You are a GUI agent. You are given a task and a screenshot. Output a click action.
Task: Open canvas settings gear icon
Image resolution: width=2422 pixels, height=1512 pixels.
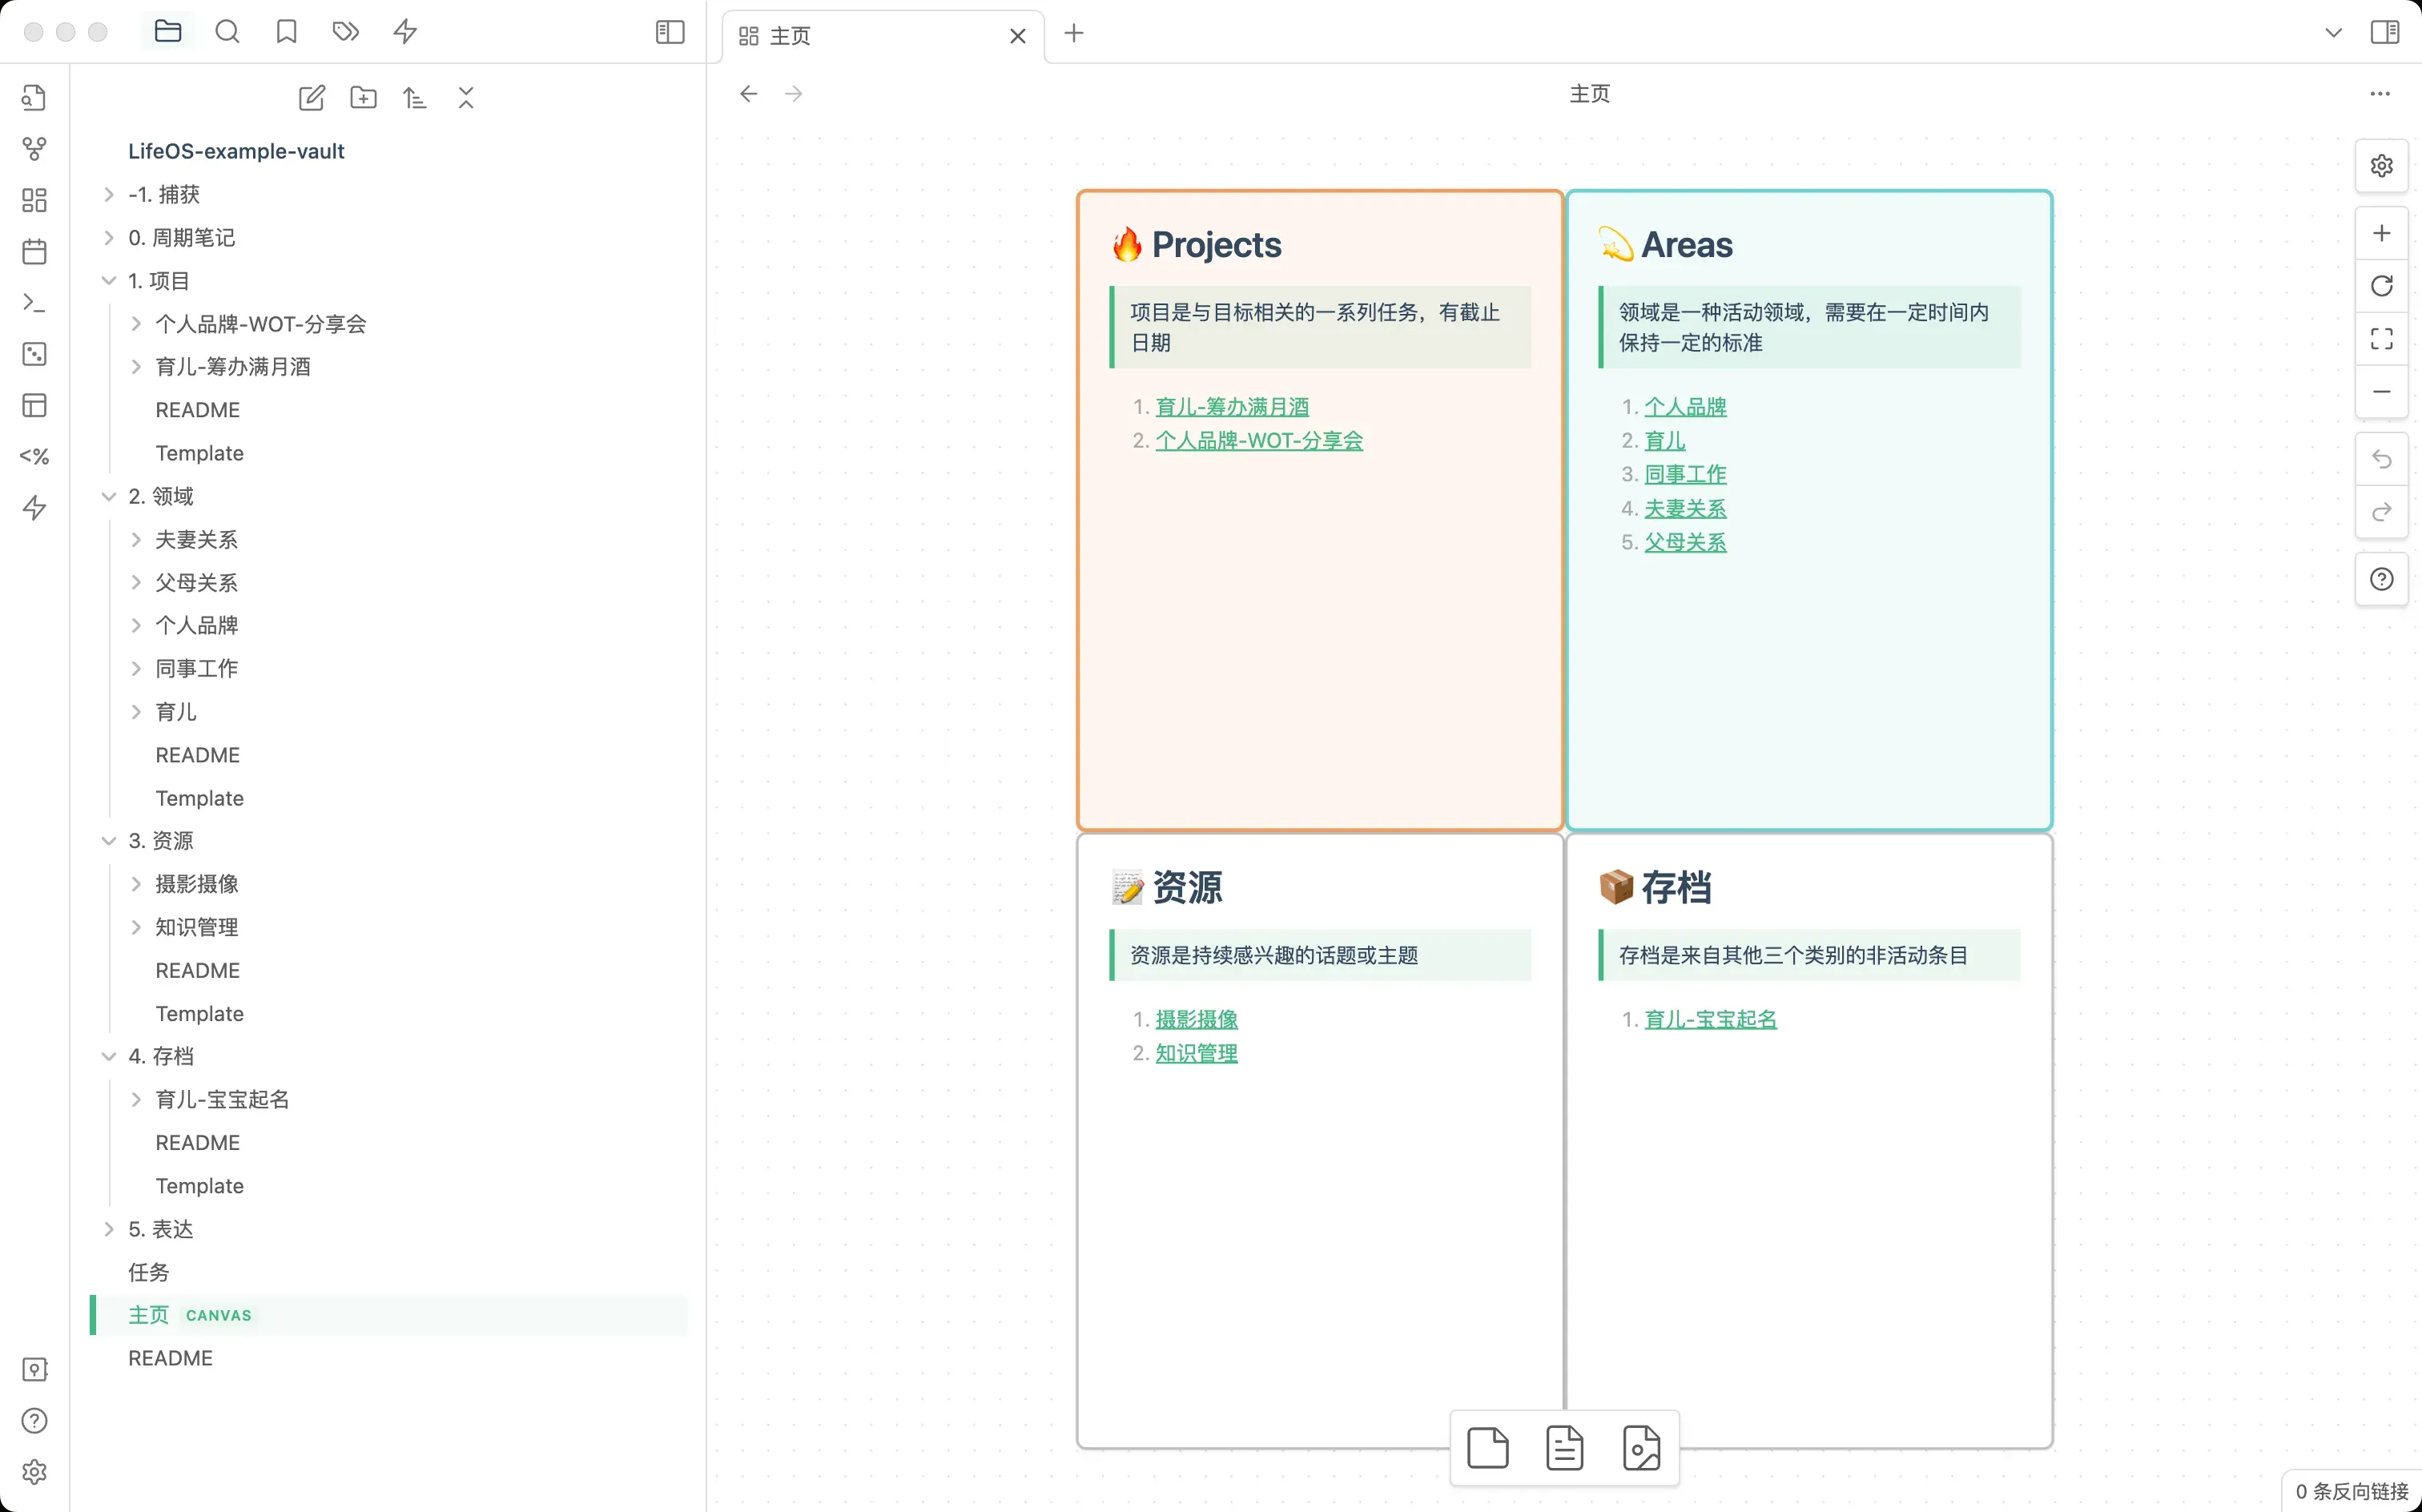click(x=2381, y=166)
